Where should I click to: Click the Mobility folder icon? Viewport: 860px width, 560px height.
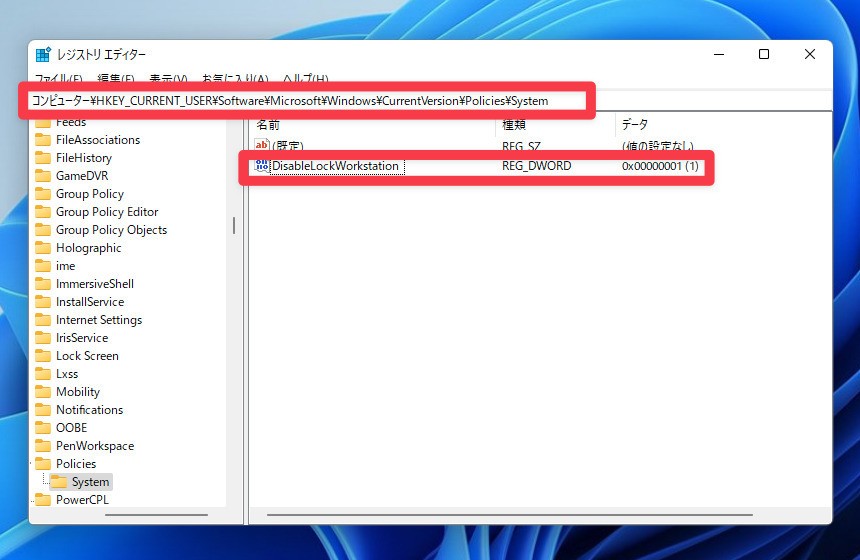43,392
